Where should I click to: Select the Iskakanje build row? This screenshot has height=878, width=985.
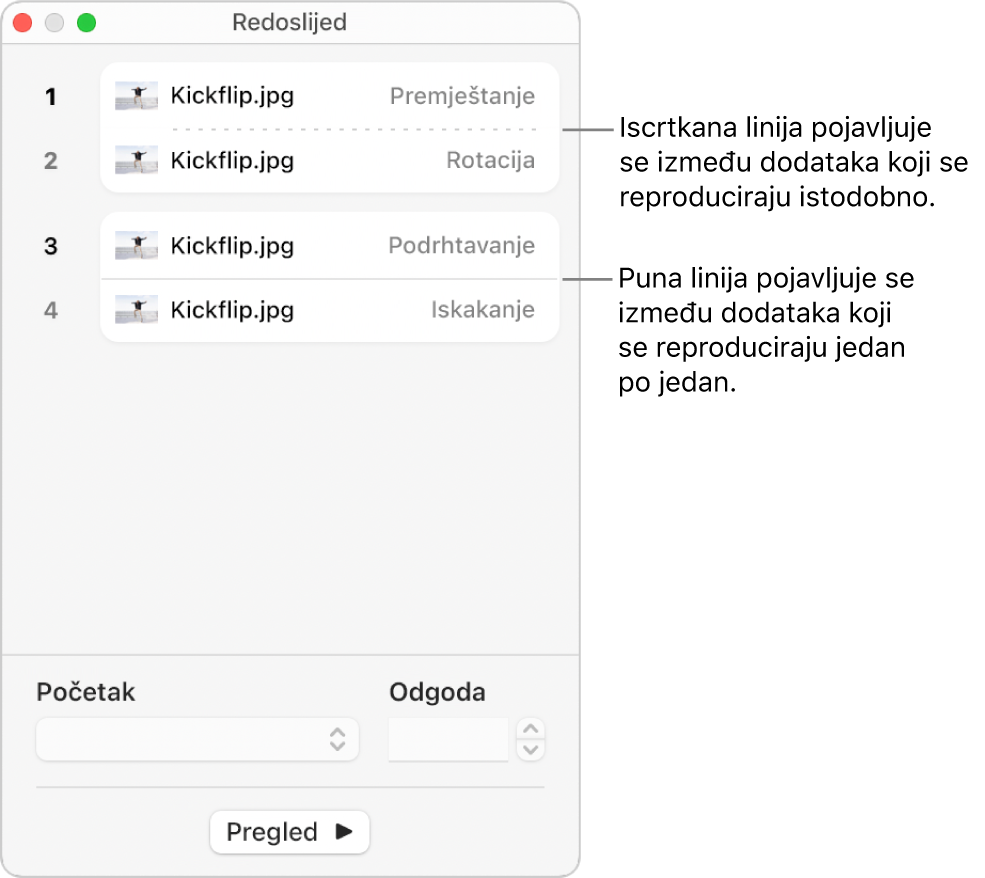click(329, 310)
